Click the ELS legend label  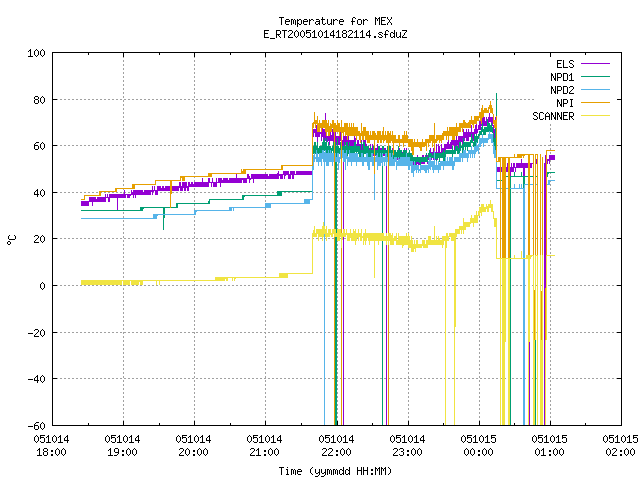(565, 64)
